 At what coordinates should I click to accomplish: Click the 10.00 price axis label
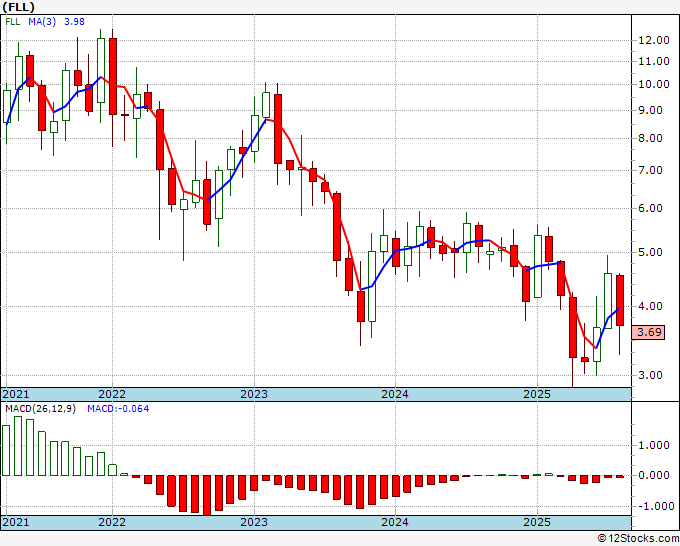[x=654, y=84]
